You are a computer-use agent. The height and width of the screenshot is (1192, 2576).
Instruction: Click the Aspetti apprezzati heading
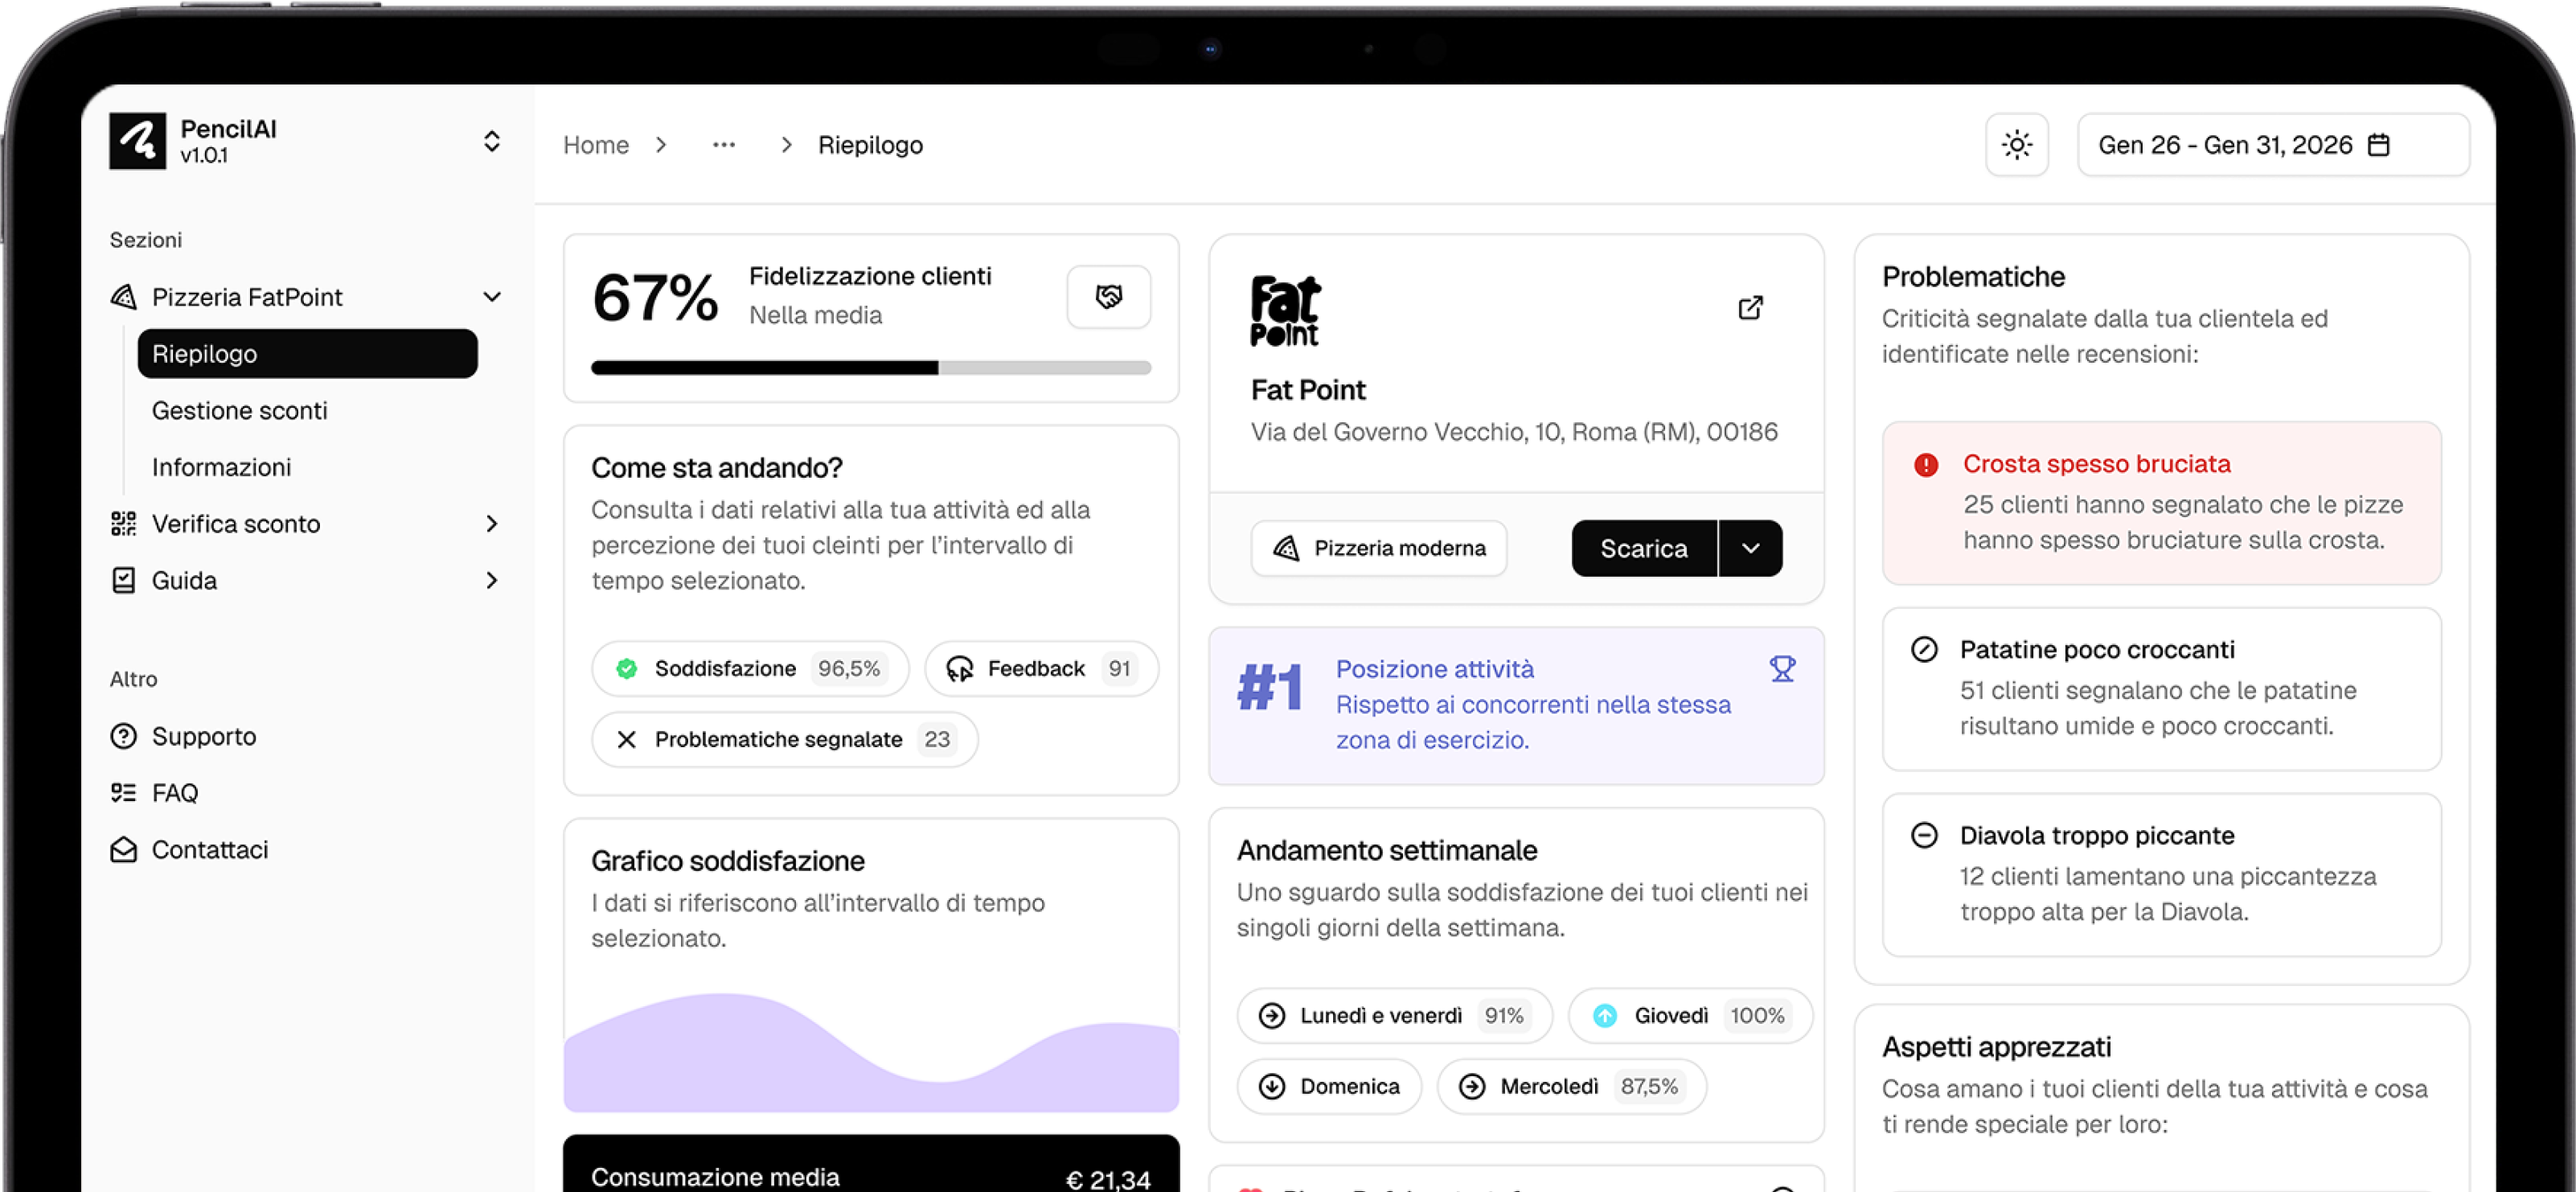pos(1996,1047)
